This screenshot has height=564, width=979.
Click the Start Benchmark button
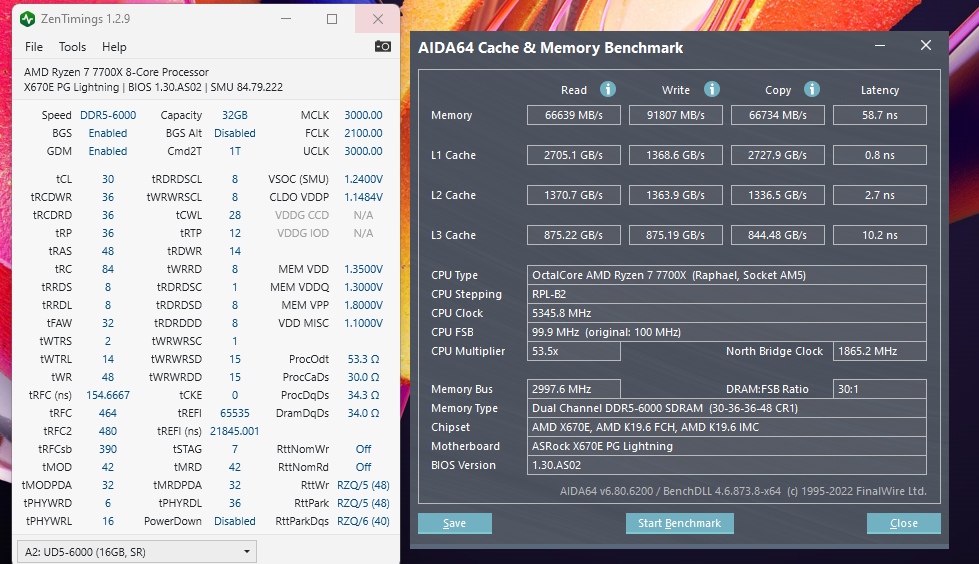click(679, 523)
